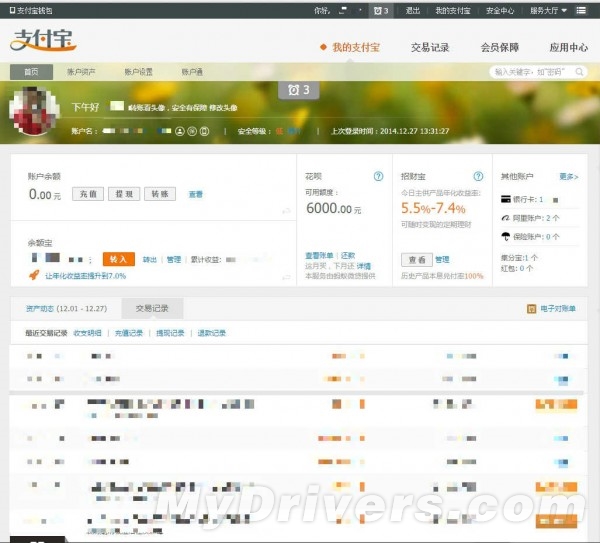Click the 查看 link beside 转账
600x543 pixels.
pos(196,194)
